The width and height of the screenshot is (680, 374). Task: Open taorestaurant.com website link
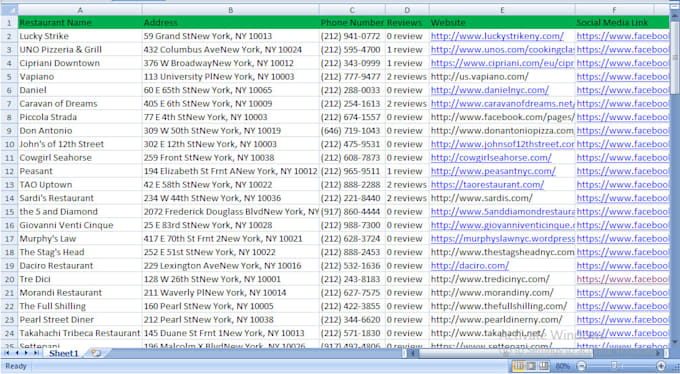coord(487,184)
